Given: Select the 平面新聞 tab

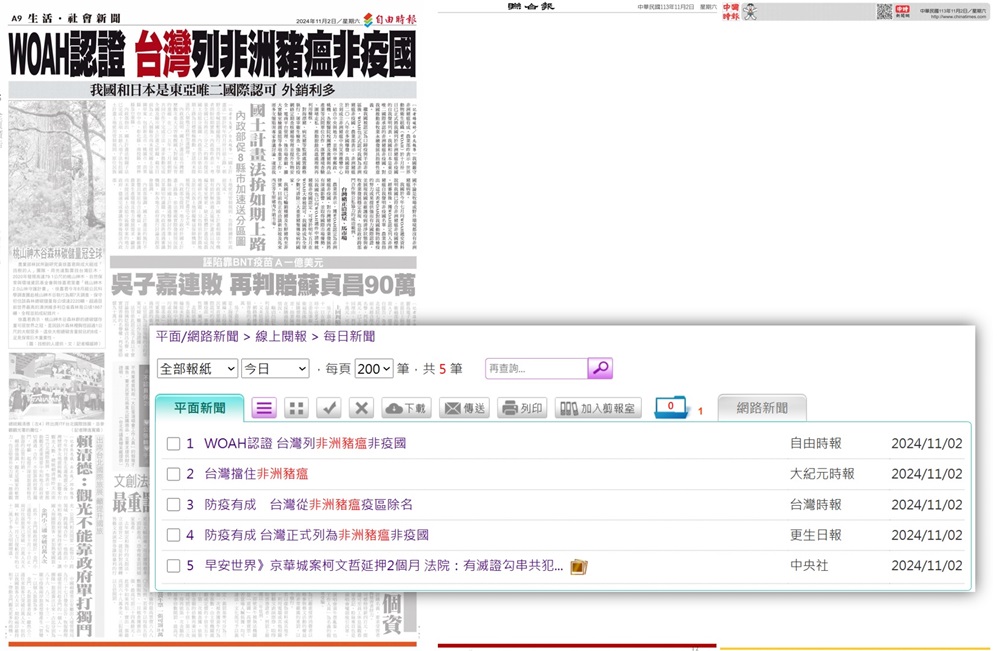Looking at the screenshot, I should (x=200, y=408).
